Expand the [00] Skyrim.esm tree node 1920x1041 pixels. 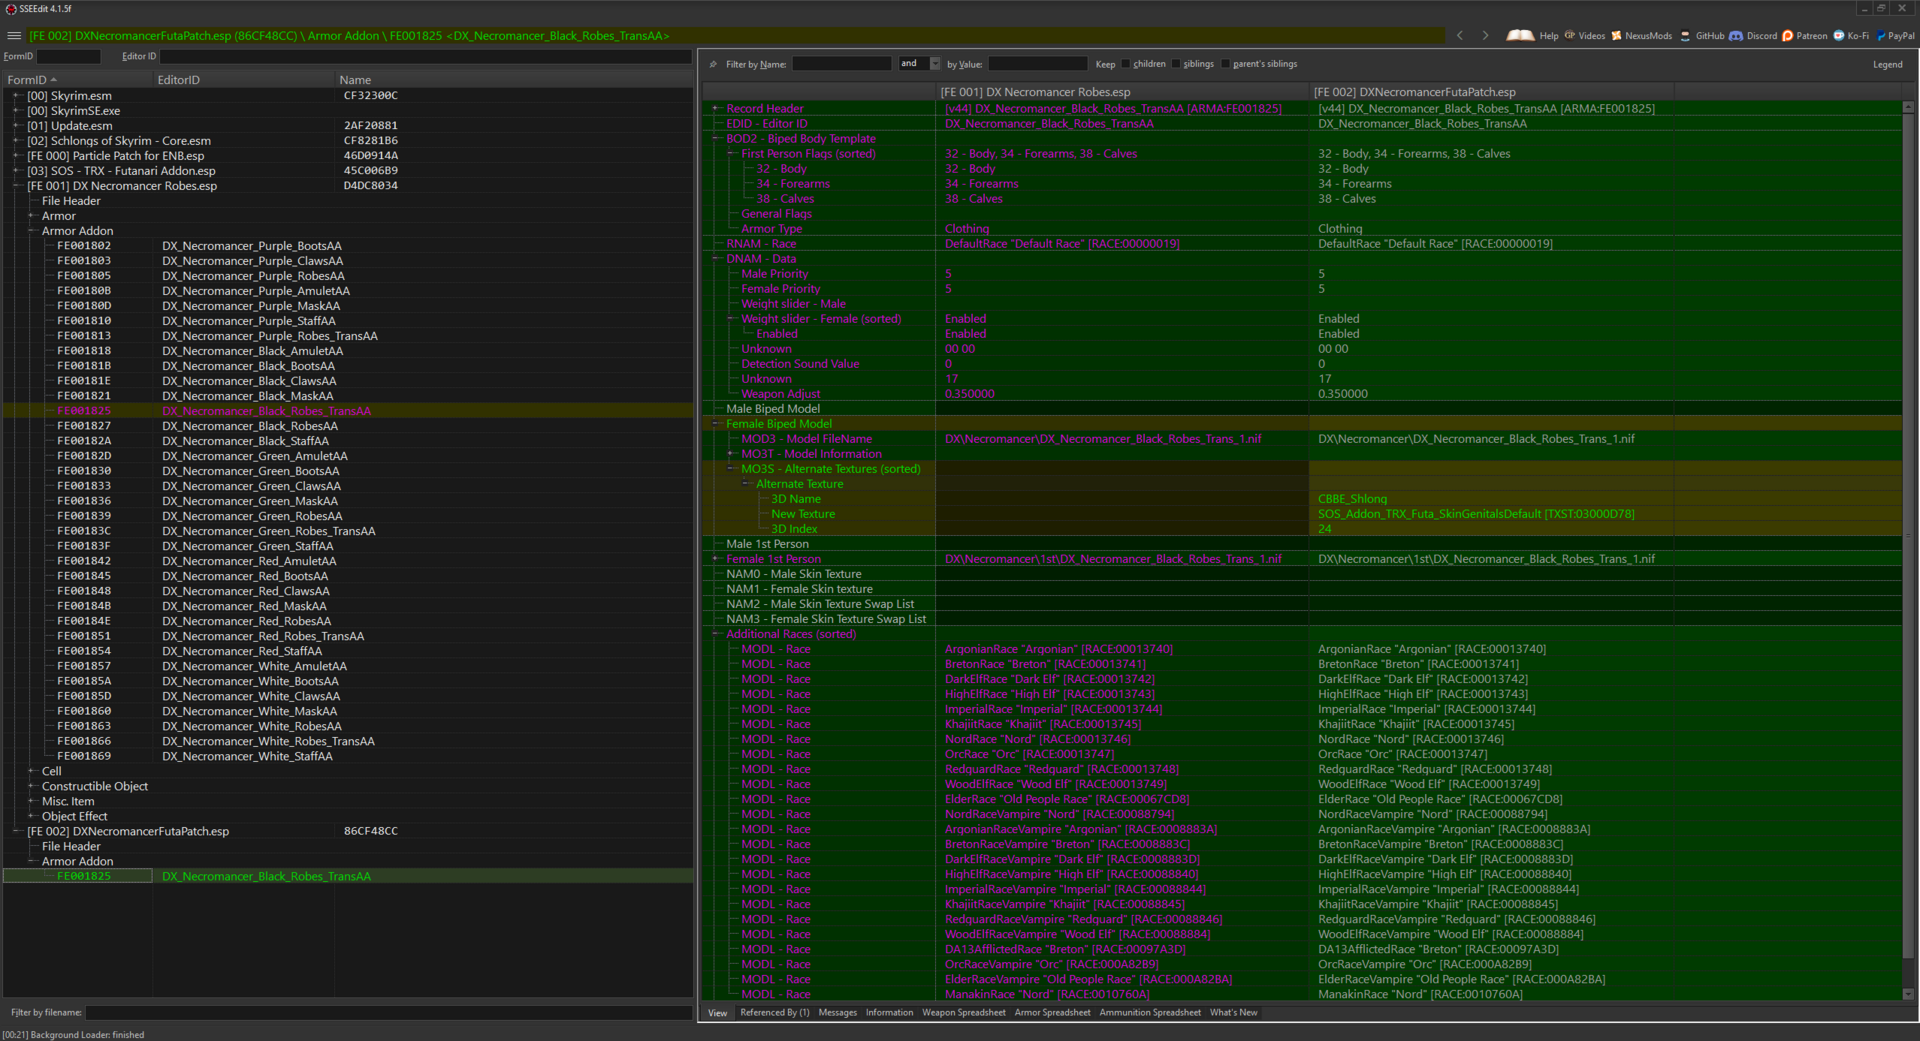pos(17,96)
